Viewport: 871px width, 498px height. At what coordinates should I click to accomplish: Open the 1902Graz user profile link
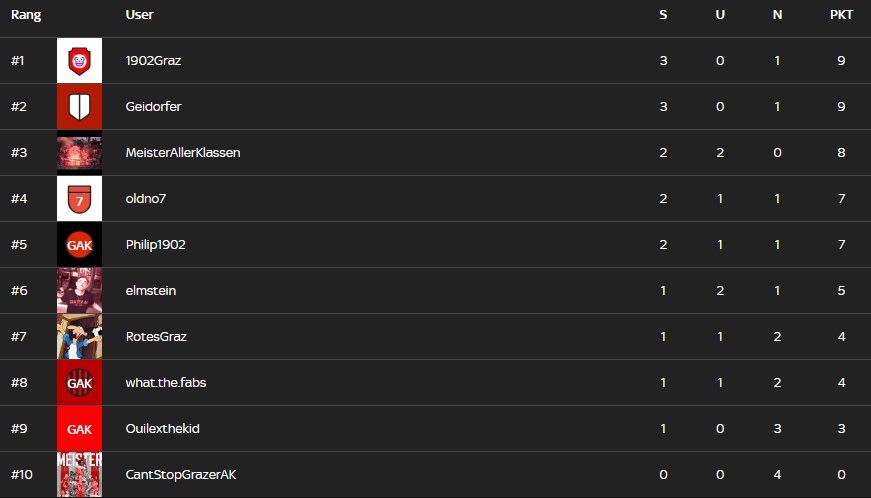pos(153,61)
